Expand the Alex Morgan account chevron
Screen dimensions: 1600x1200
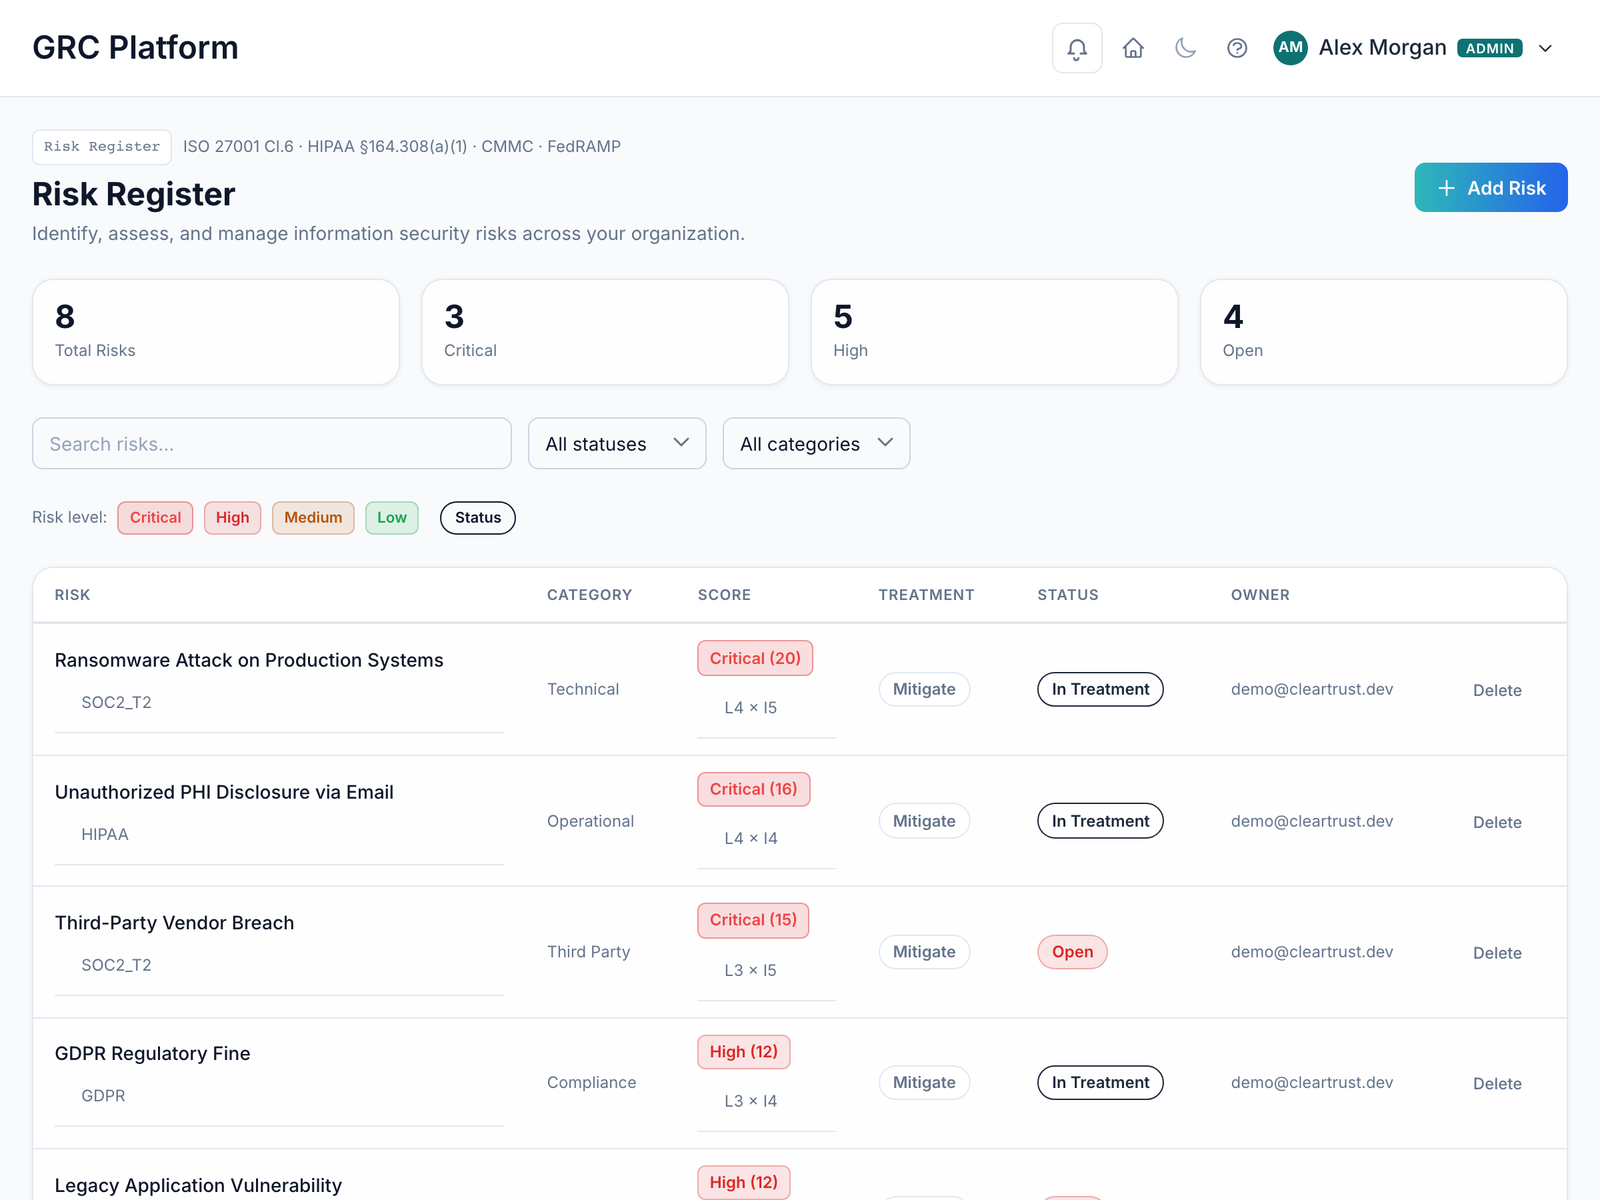1545,48
